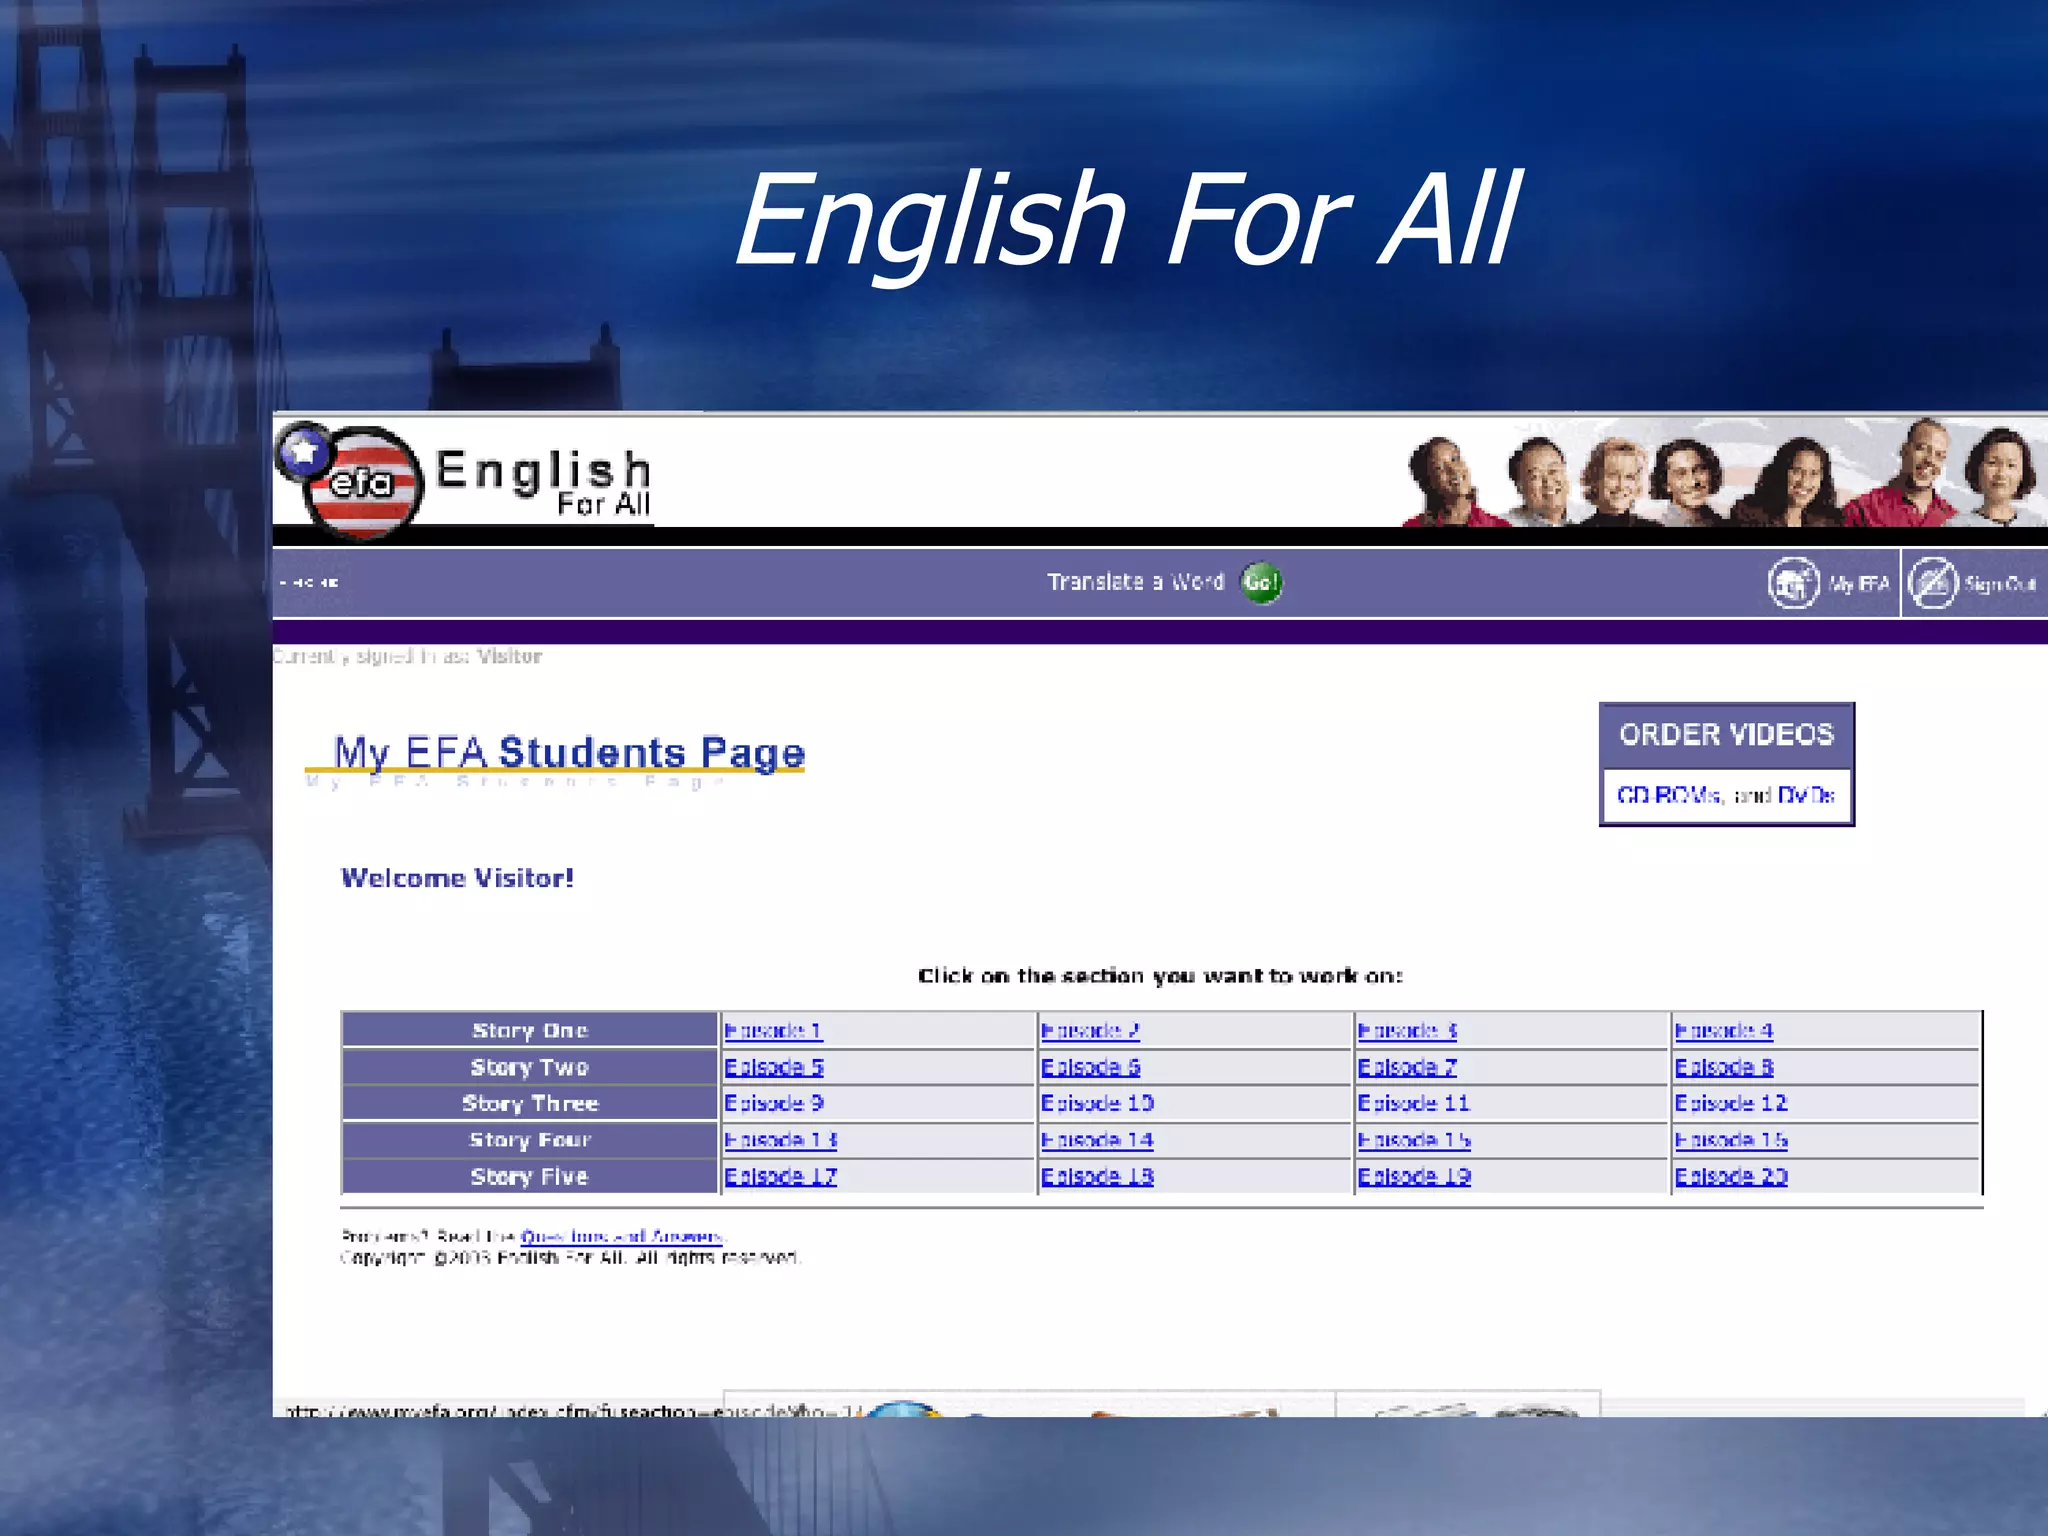Click the My EFA text label
The image size is (2048, 1536).
click(1859, 584)
